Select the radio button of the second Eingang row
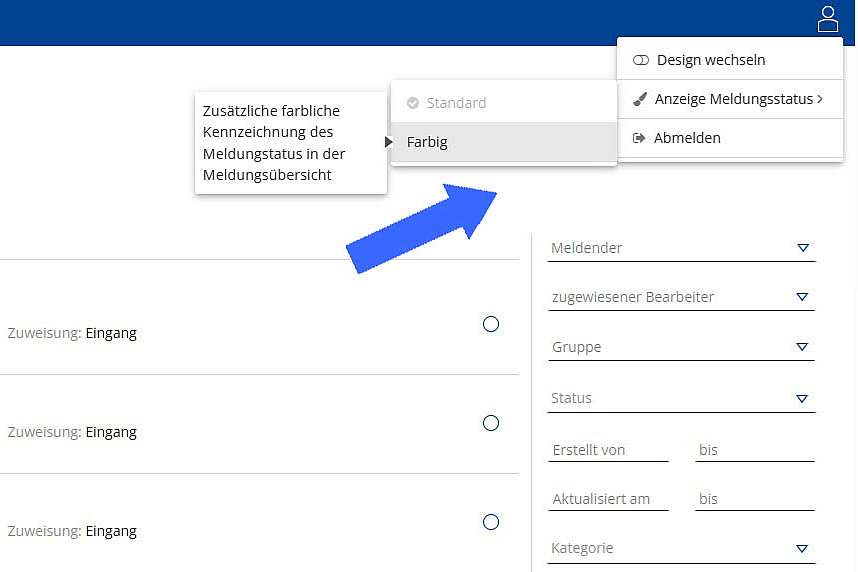The image size is (858, 572). tap(491, 423)
